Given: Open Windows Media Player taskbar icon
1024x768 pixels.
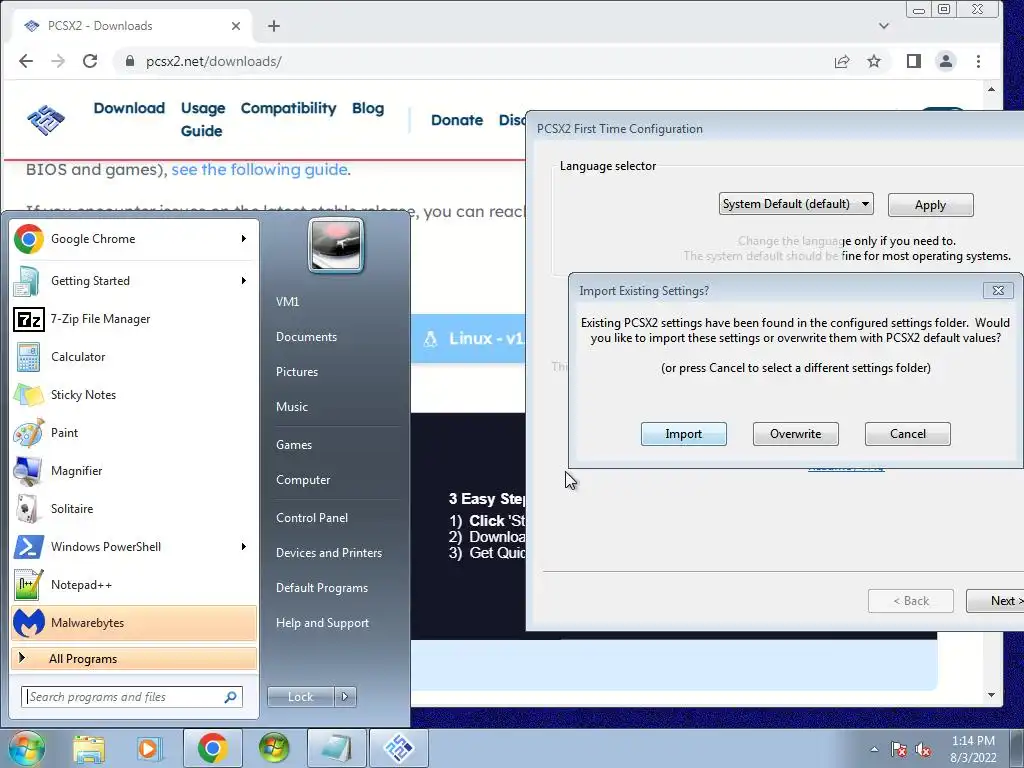Looking at the screenshot, I should point(149,749).
